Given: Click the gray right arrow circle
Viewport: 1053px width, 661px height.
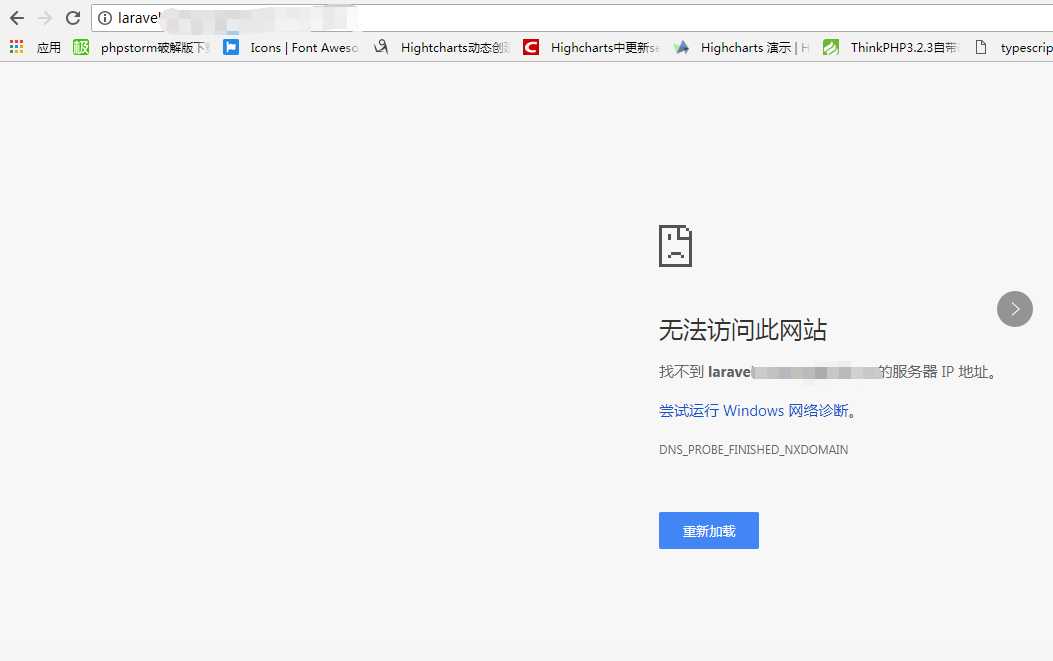Looking at the screenshot, I should (x=1014, y=309).
